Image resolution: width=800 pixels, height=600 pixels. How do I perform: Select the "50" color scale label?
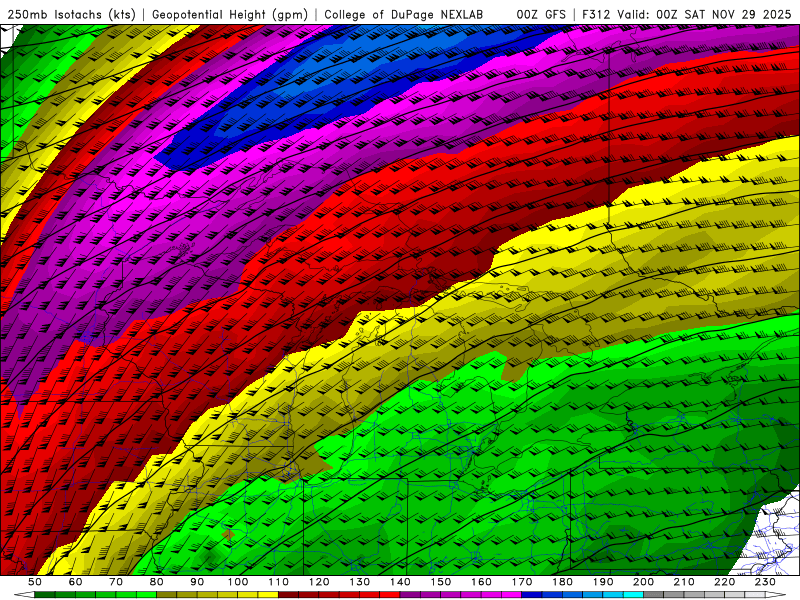pos(35,582)
